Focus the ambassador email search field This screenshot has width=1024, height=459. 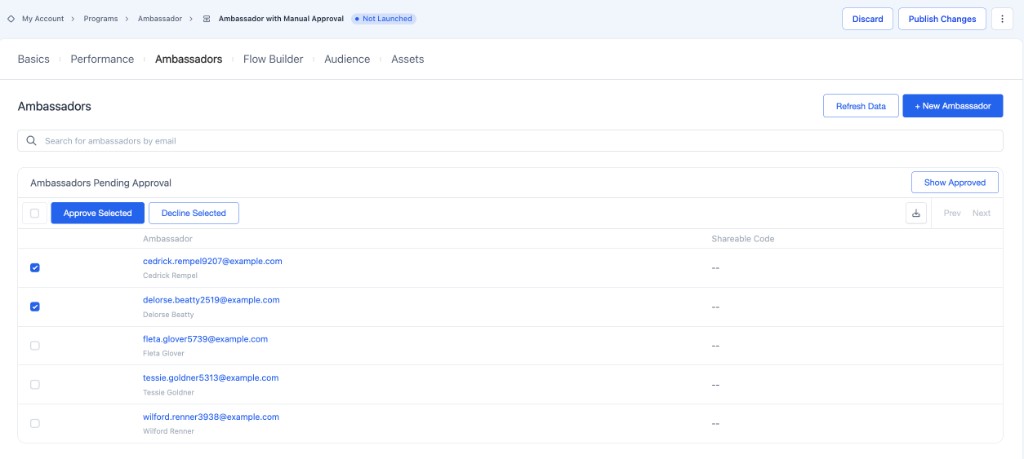510,140
